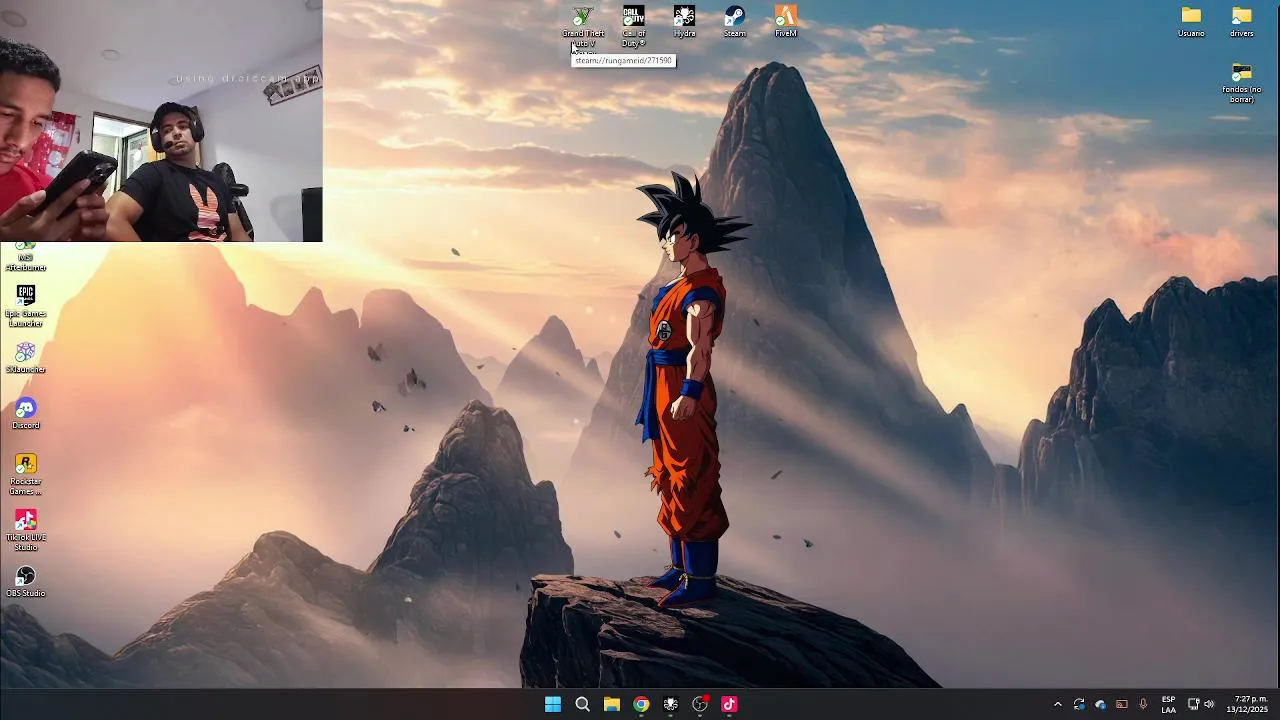Image resolution: width=1280 pixels, height=720 pixels.
Task: Open the network status tray icon
Action: click(x=1193, y=704)
